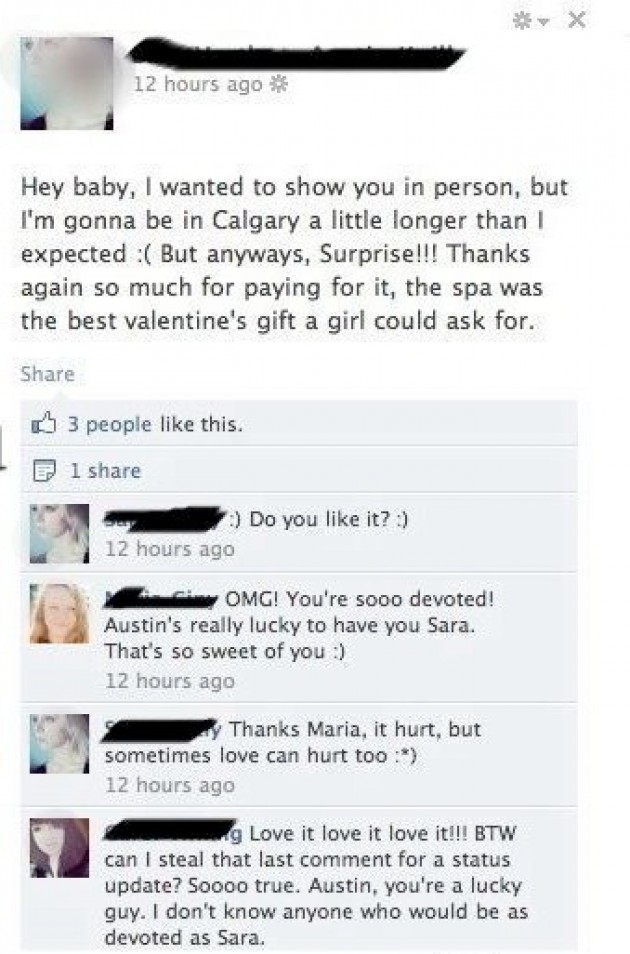Click timestamp under 'Thanks Maria' comment
This screenshot has height=954, width=630.
170,785
